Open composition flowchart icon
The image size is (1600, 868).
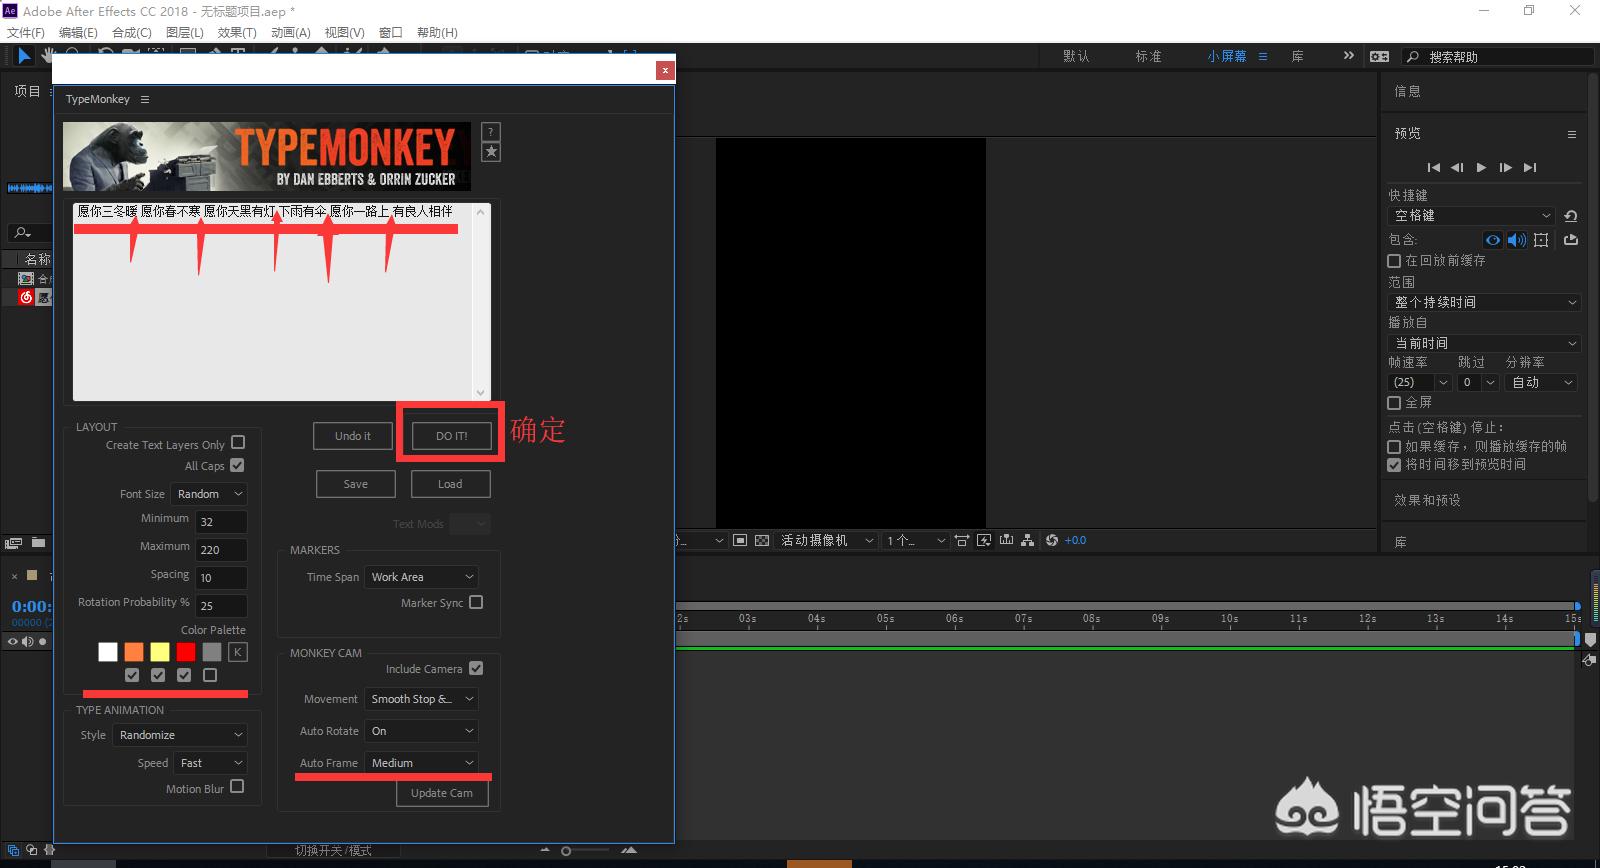click(1027, 541)
